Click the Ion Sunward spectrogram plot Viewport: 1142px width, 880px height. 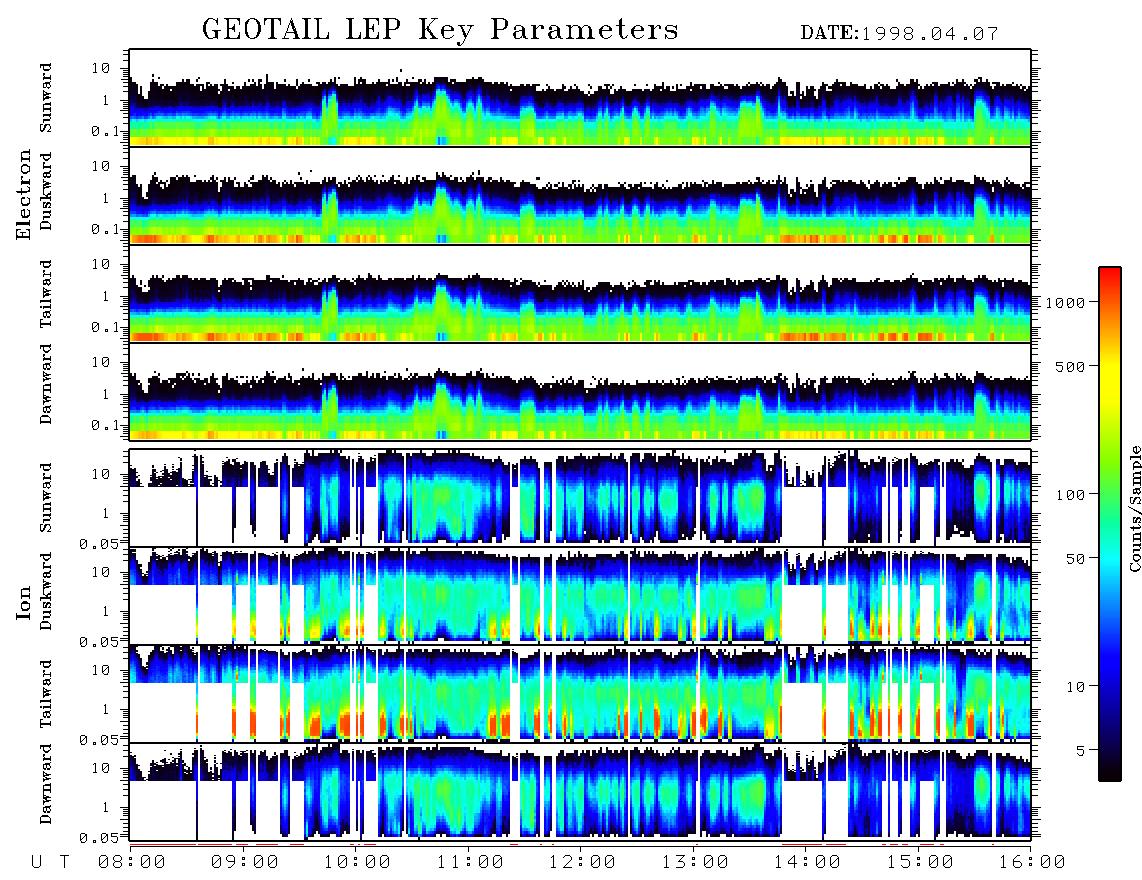click(x=580, y=497)
